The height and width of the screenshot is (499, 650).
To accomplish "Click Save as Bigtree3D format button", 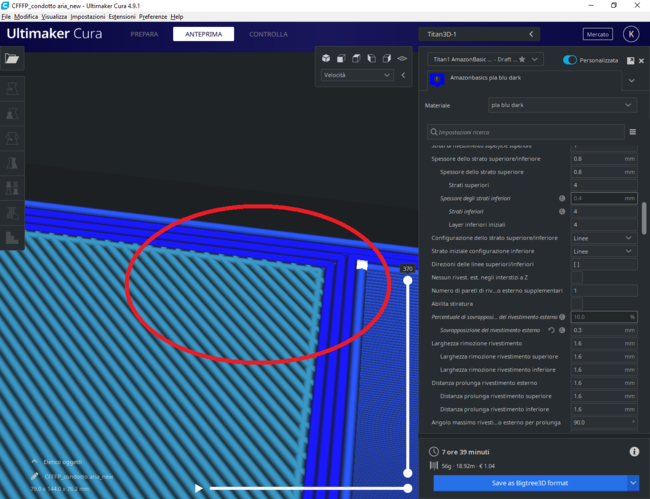I will (529, 483).
